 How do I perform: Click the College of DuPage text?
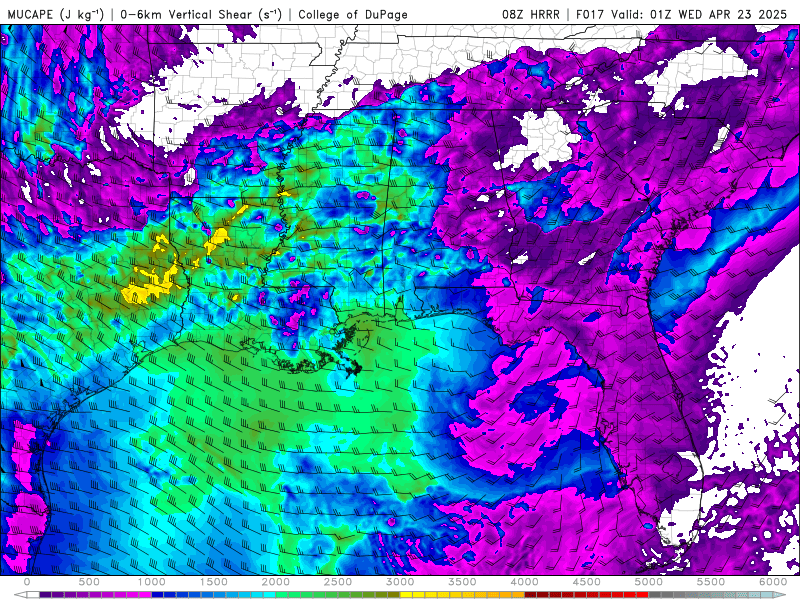pyautogui.click(x=353, y=14)
